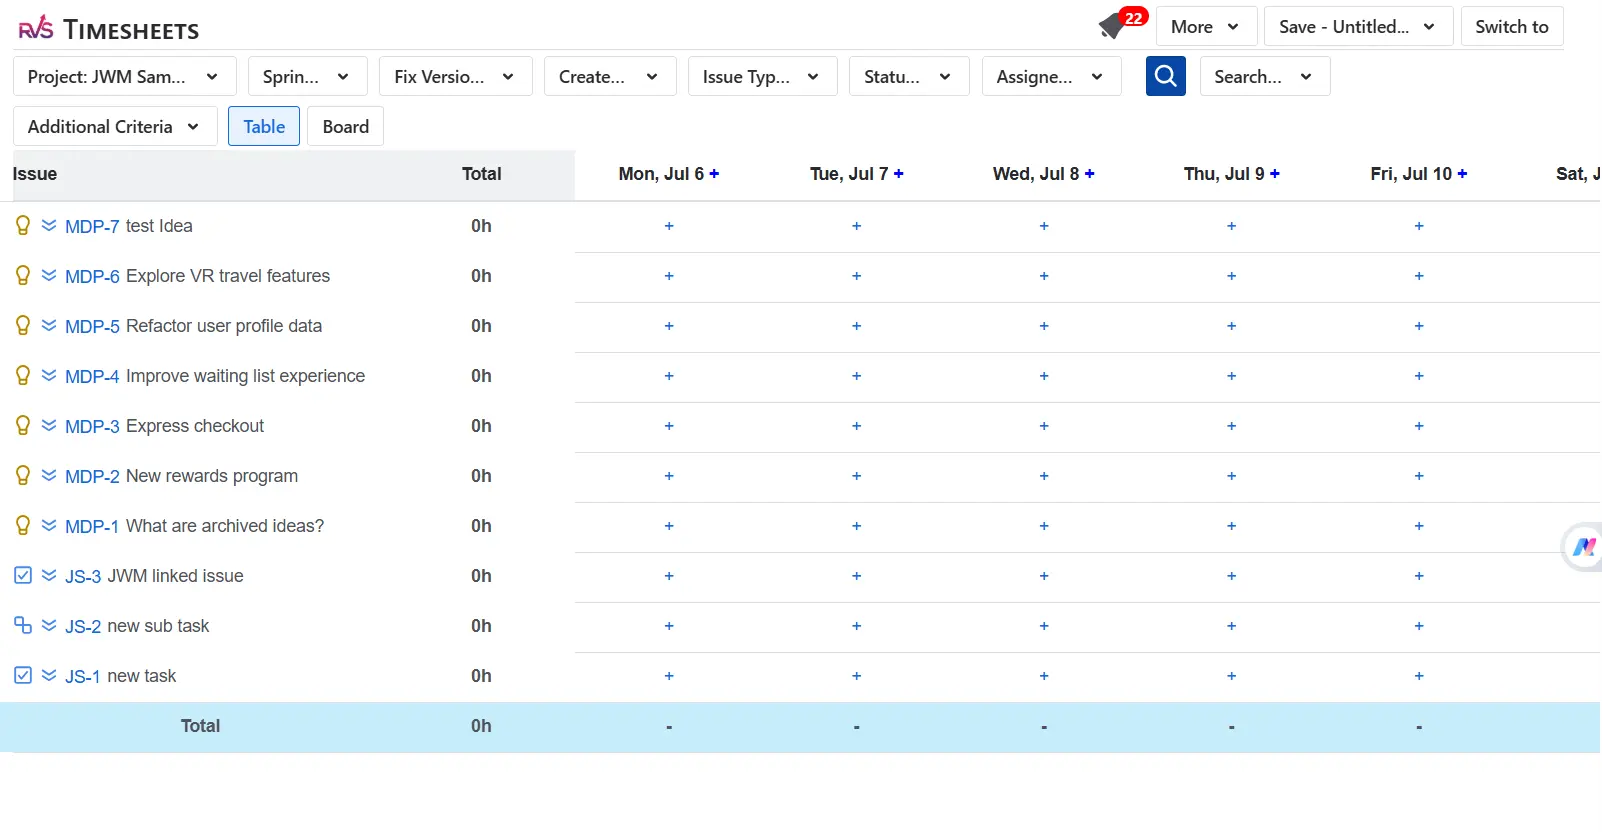
Task: Log work on MDP-7 for Monday
Action: [669, 226]
